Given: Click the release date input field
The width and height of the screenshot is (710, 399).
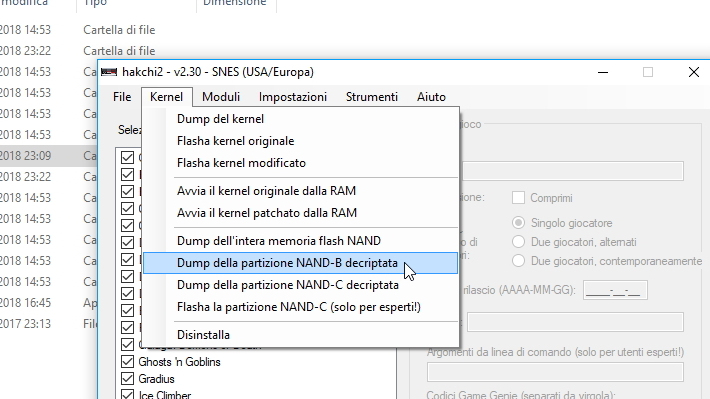Looking at the screenshot, I should [x=615, y=290].
